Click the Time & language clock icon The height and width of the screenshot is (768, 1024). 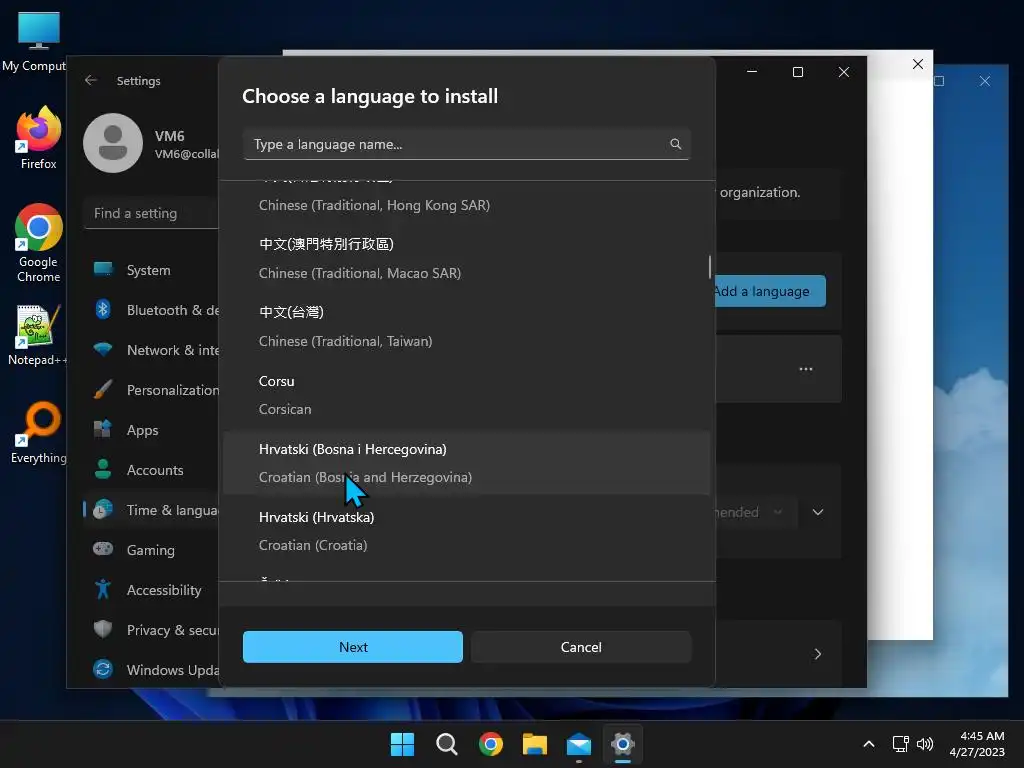tap(103, 509)
